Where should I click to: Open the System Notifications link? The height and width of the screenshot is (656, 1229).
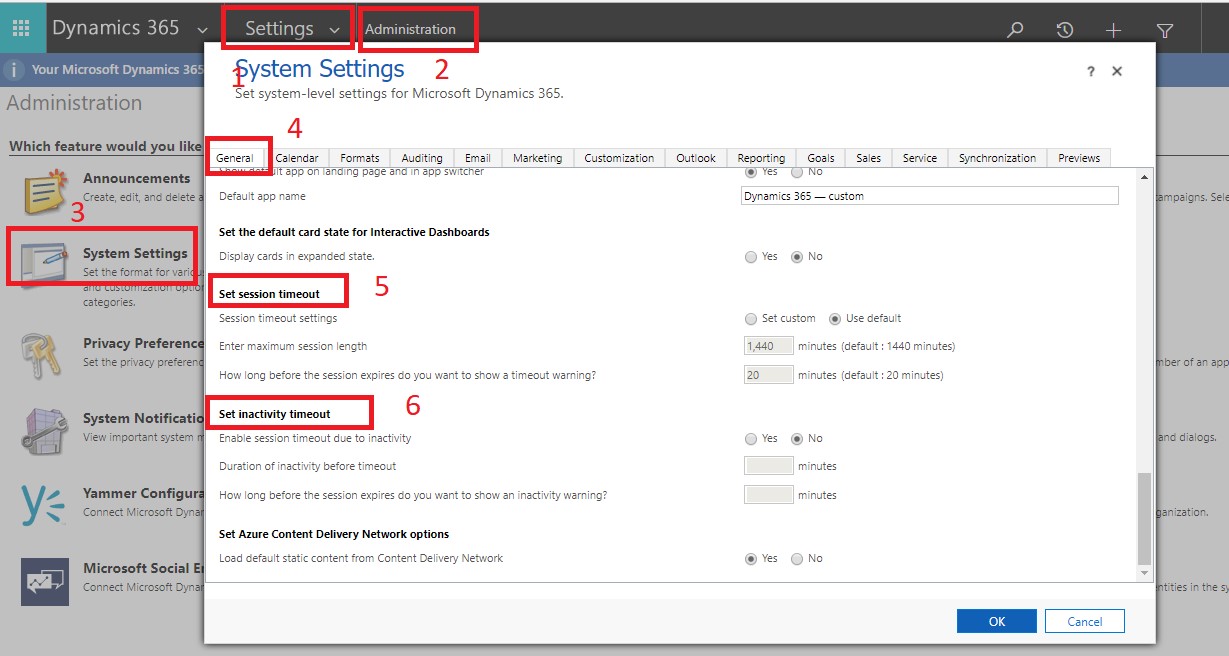pos(143,419)
